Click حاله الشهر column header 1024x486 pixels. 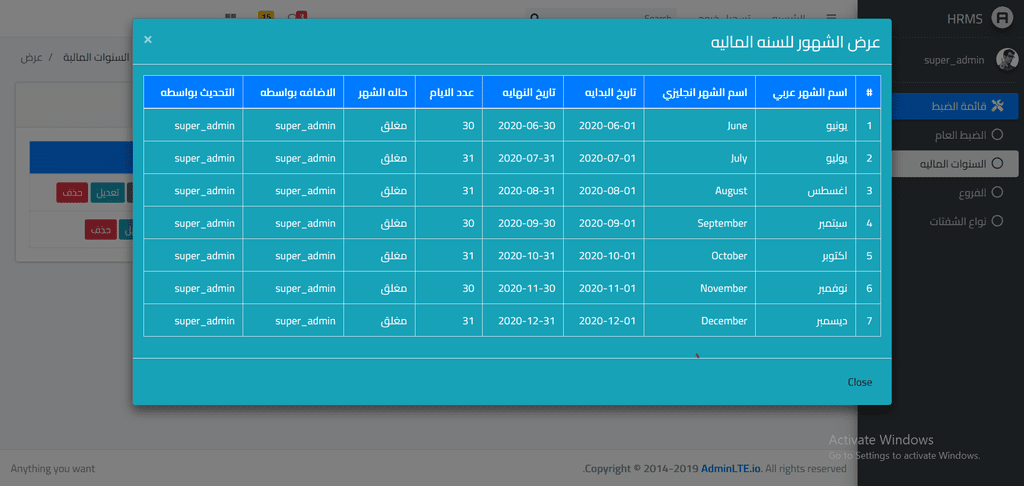click(x=379, y=92)
